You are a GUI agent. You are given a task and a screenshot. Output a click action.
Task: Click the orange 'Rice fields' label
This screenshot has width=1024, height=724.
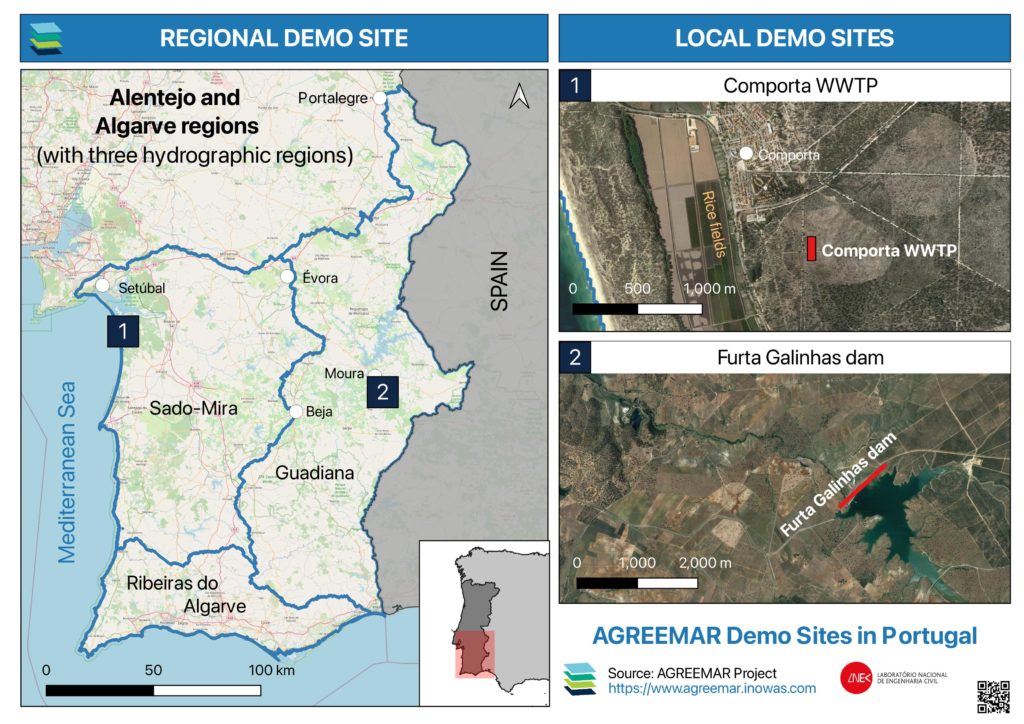click(713, 224)
